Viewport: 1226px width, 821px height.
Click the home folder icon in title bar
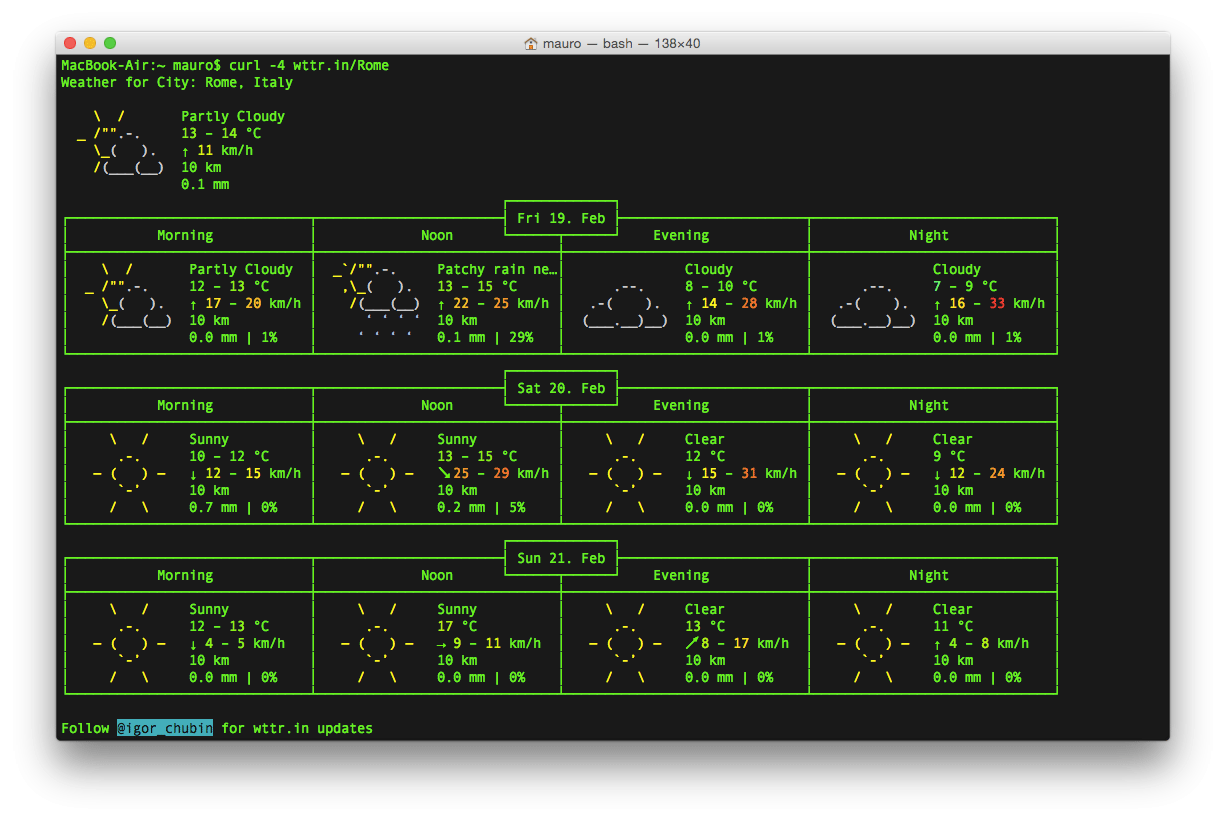click(531, 44)
